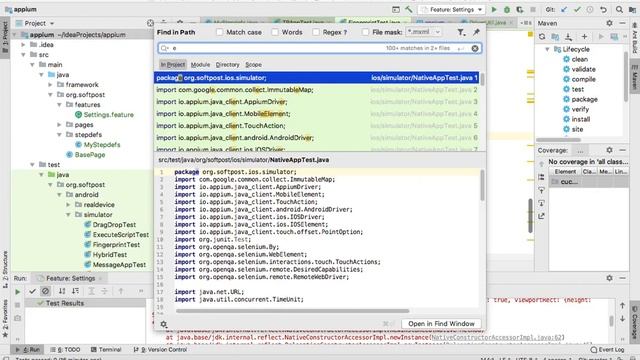Run the Feature: Settings configuration
The height and width of the screenshot is (360, 640).
pyautogui.click(x=494, y=9)
